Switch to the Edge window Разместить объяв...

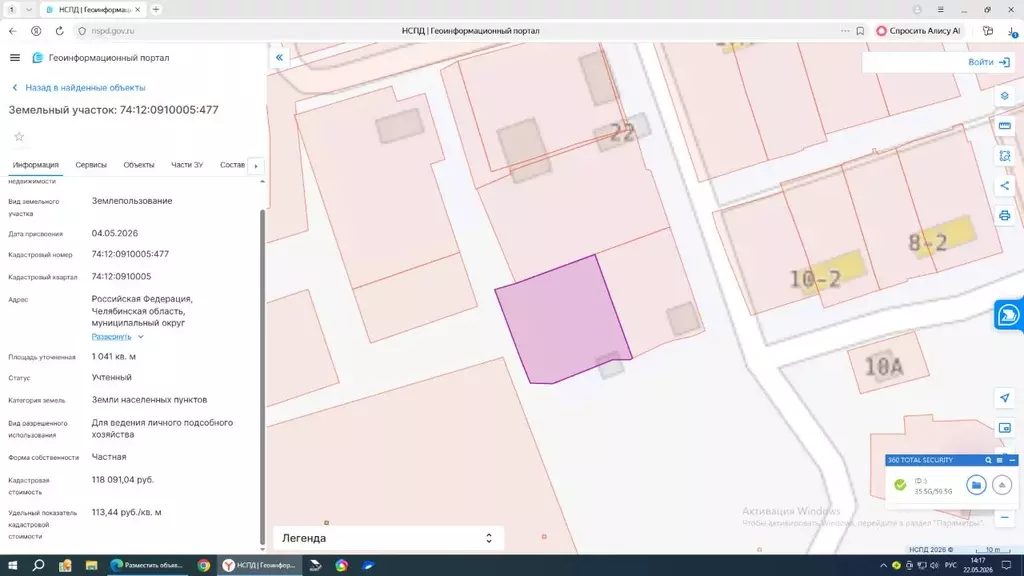tap(148, 566)
